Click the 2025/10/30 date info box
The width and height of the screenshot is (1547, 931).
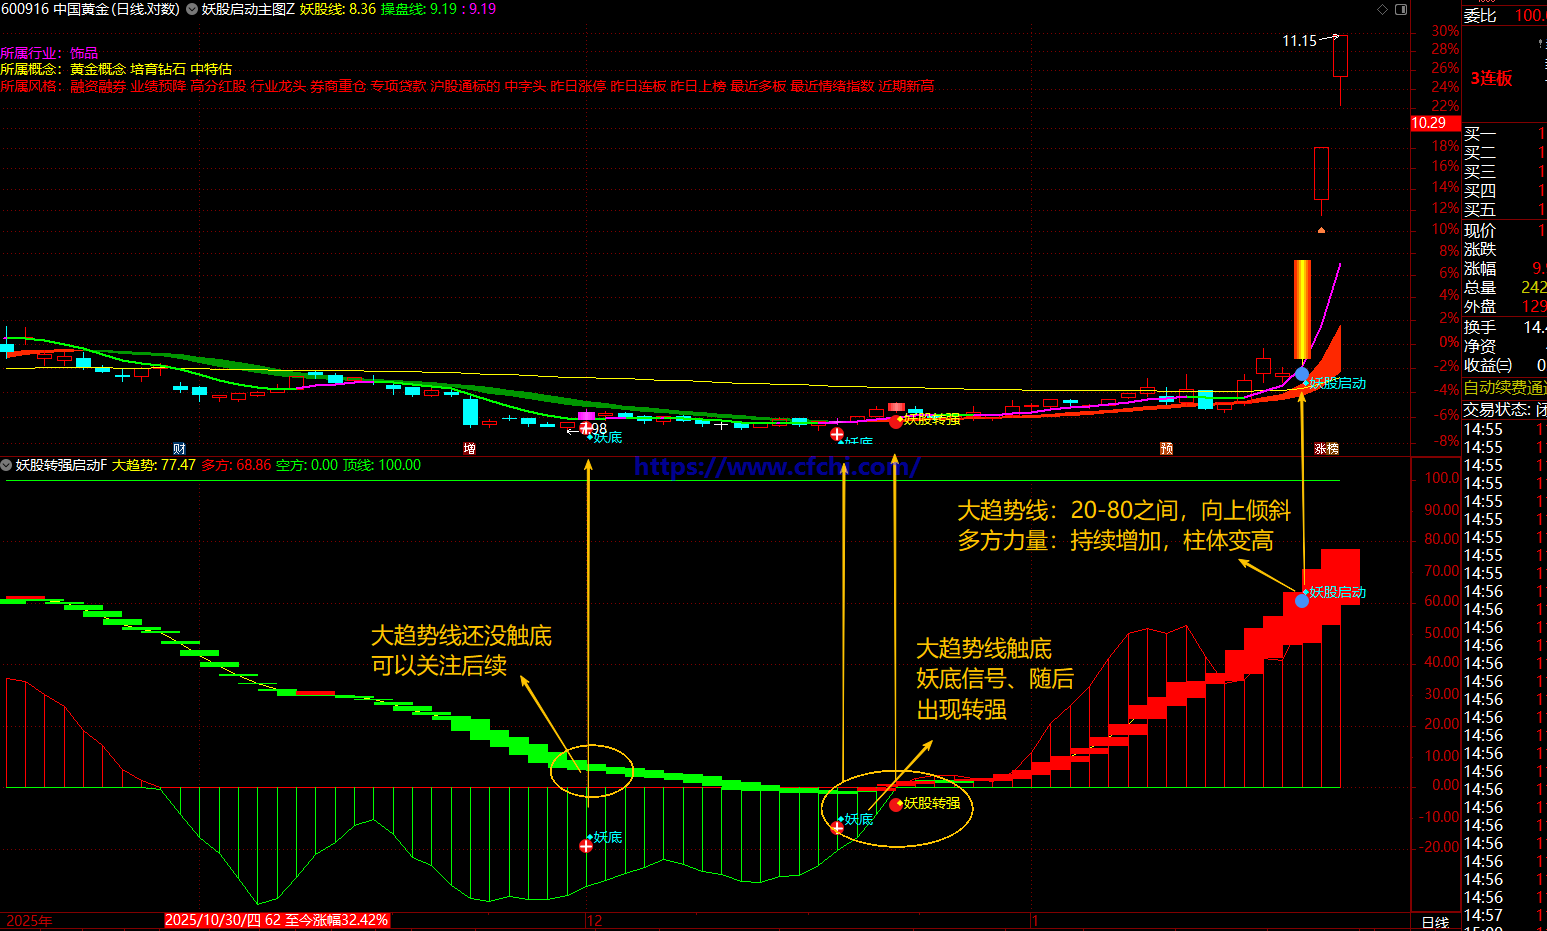click(276, 920)
